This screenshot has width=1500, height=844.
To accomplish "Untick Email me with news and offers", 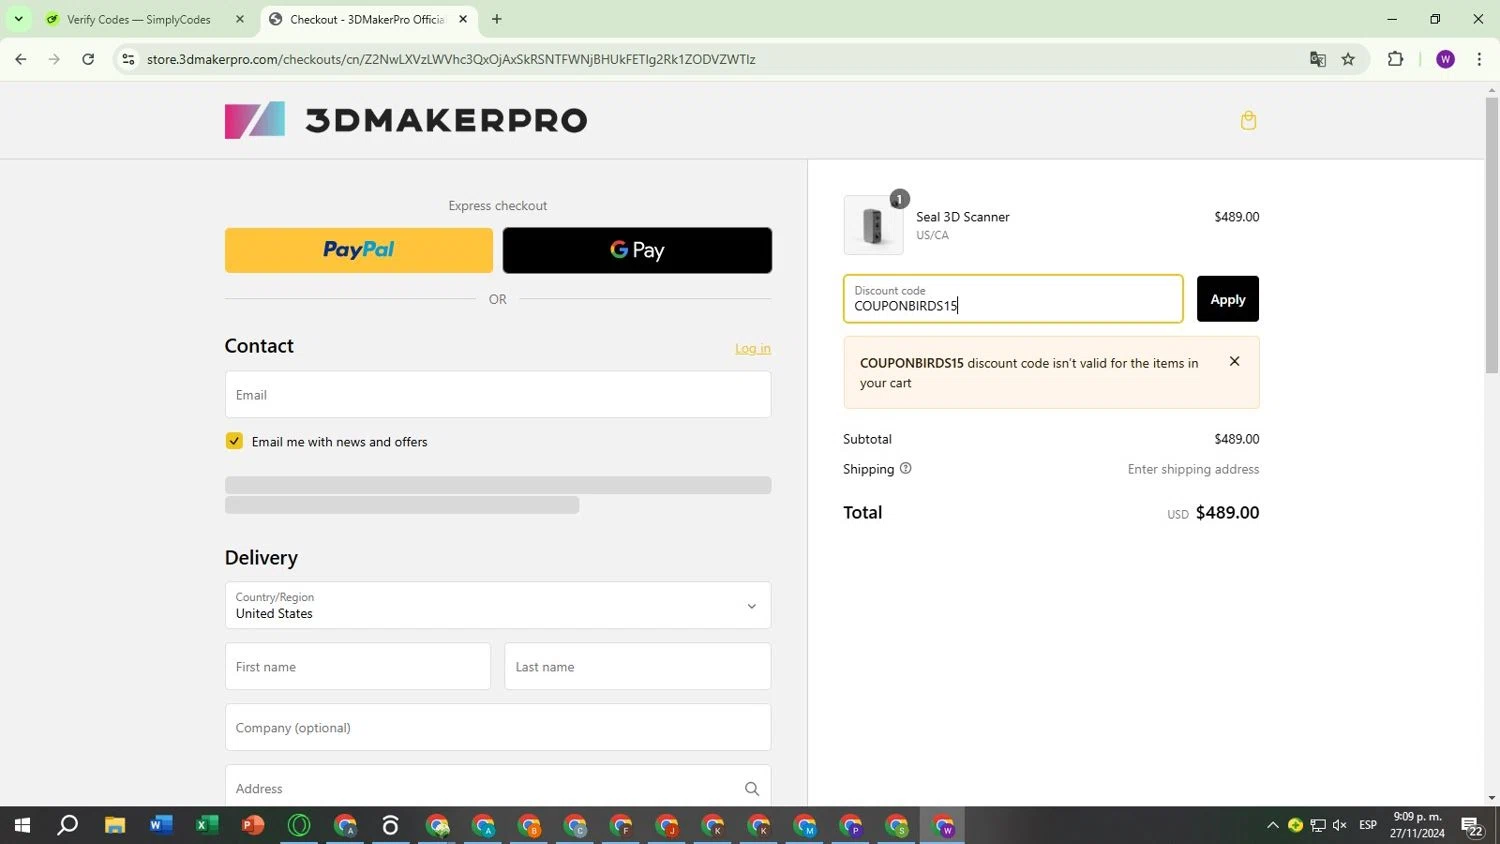I will click(234, 441).
